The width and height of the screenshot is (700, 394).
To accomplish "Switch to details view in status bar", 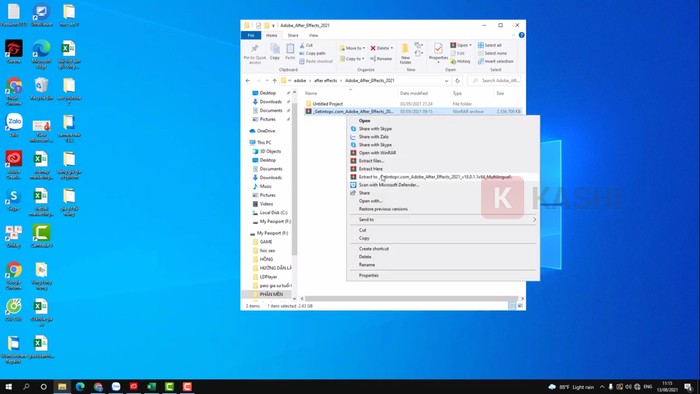I will pyautogui.click(x=512, y=306).
